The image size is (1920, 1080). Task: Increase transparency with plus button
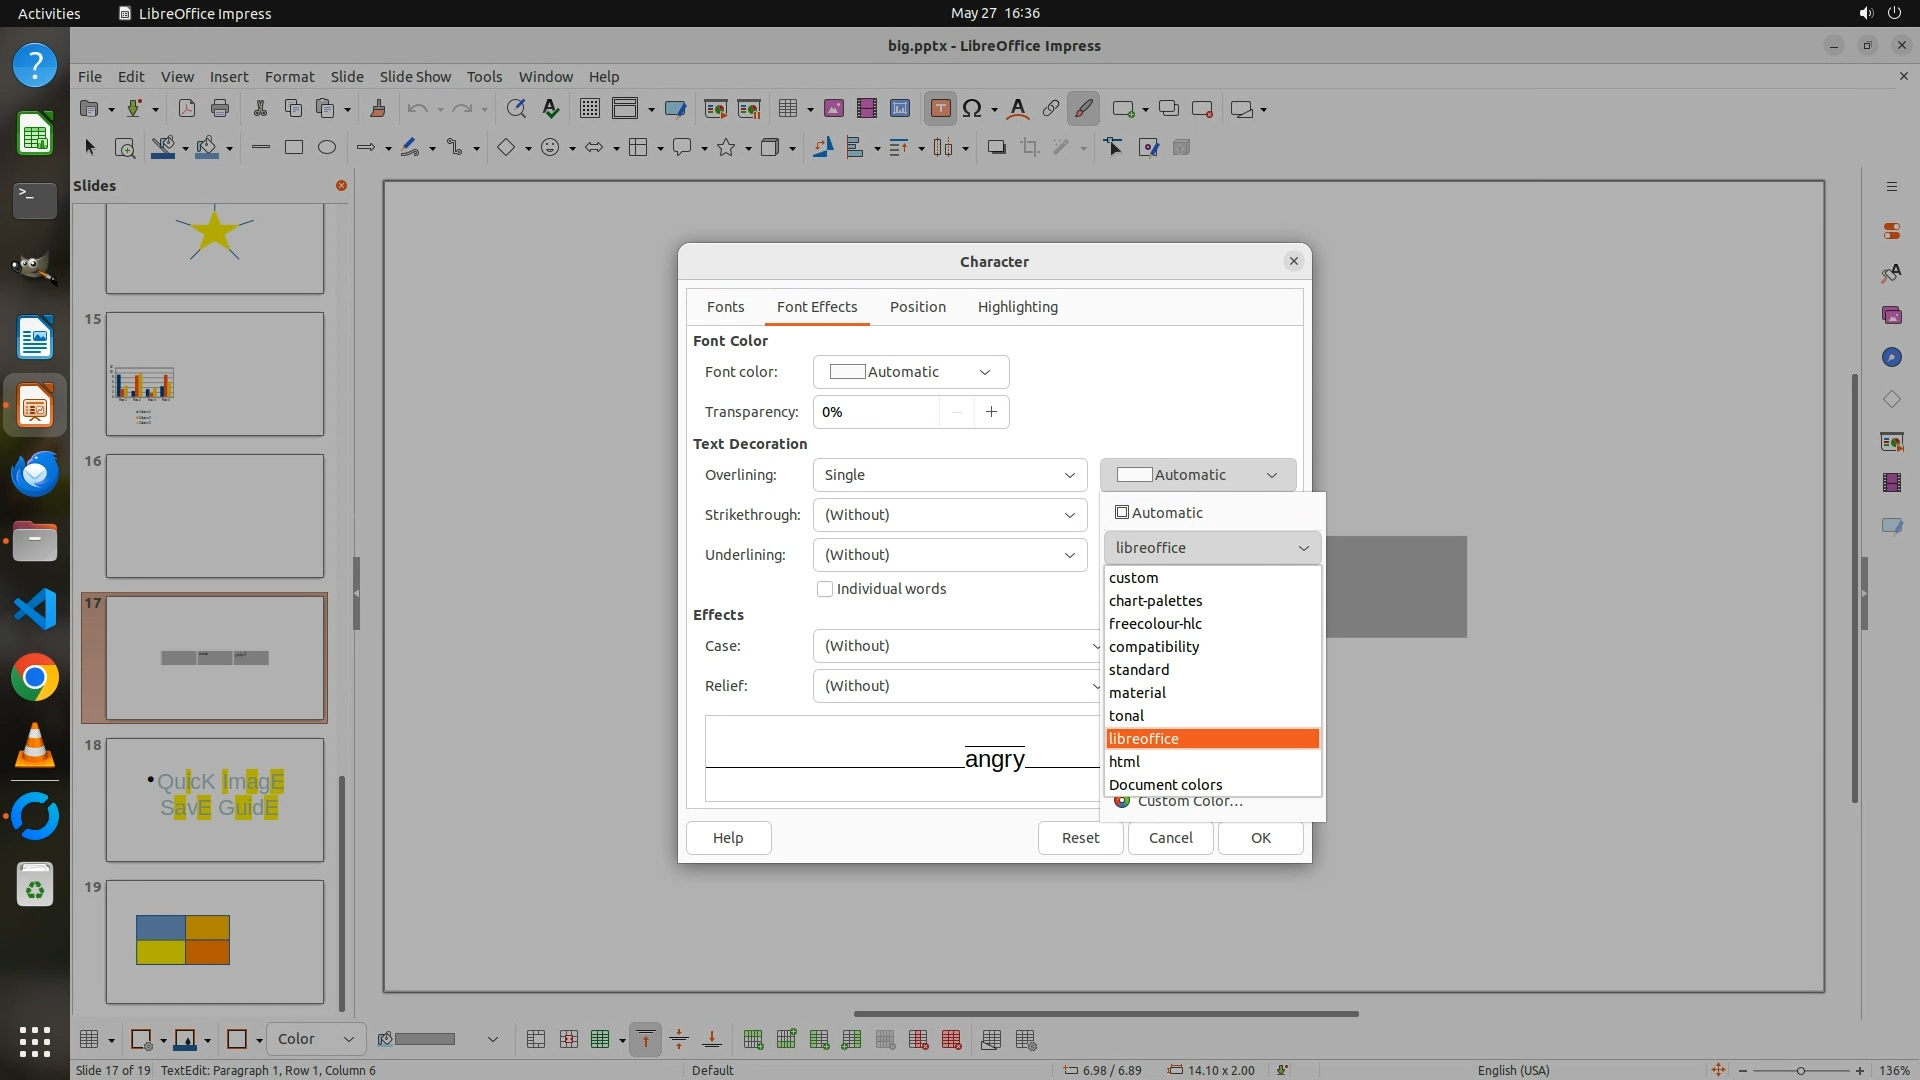point(991,412)
